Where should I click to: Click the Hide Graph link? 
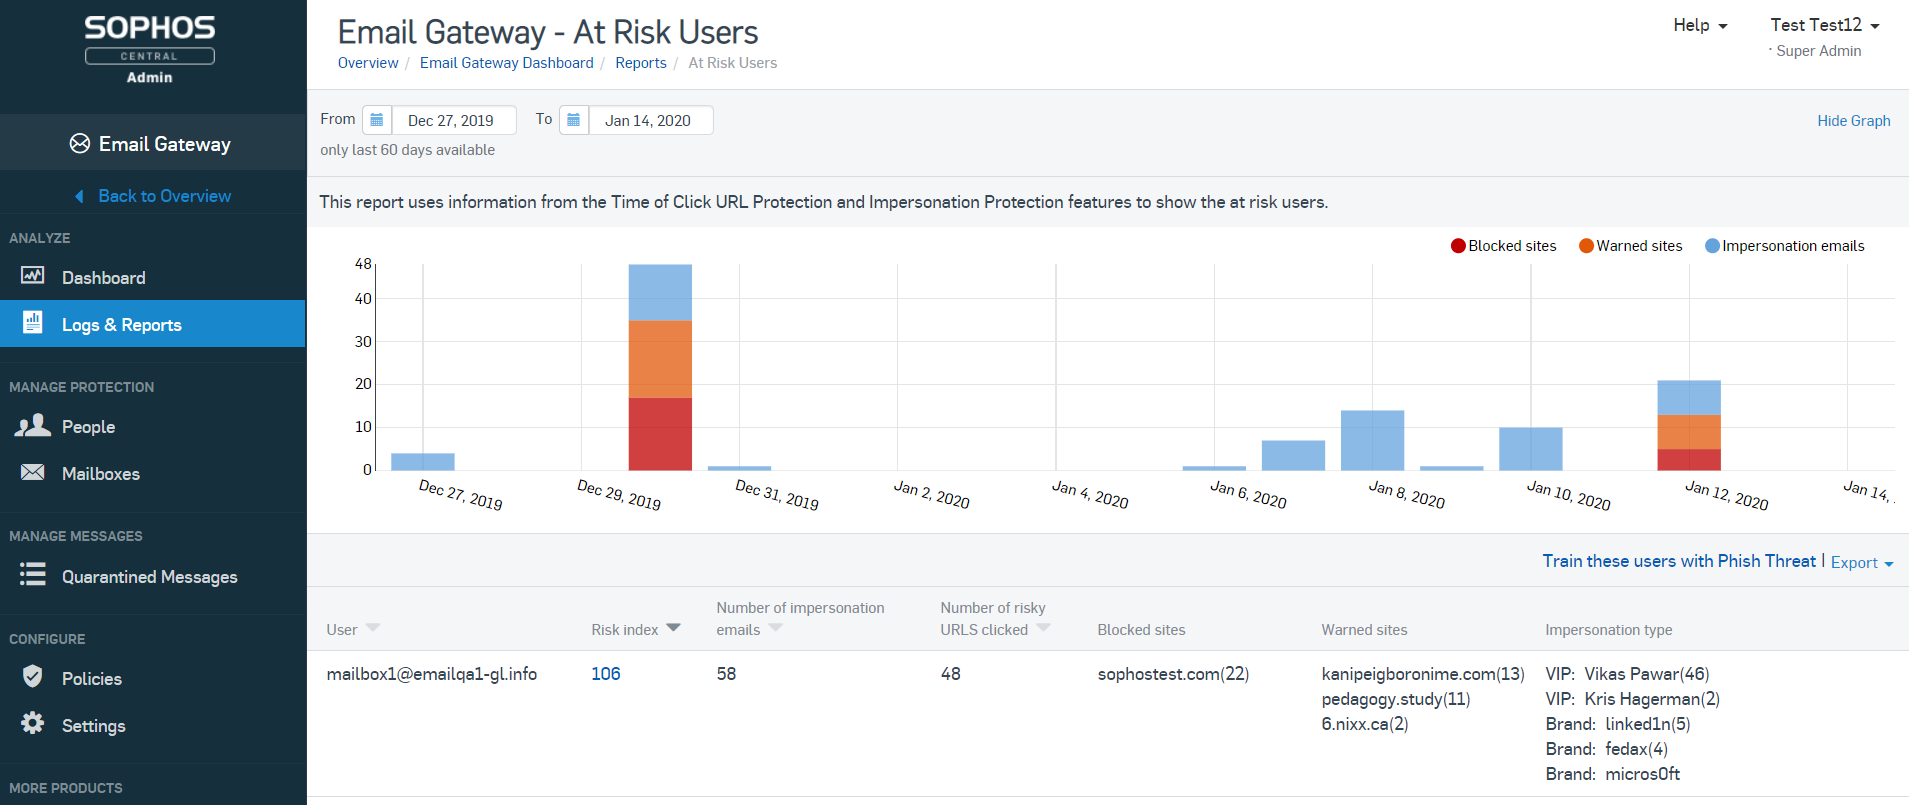[x=1853, y=121]
